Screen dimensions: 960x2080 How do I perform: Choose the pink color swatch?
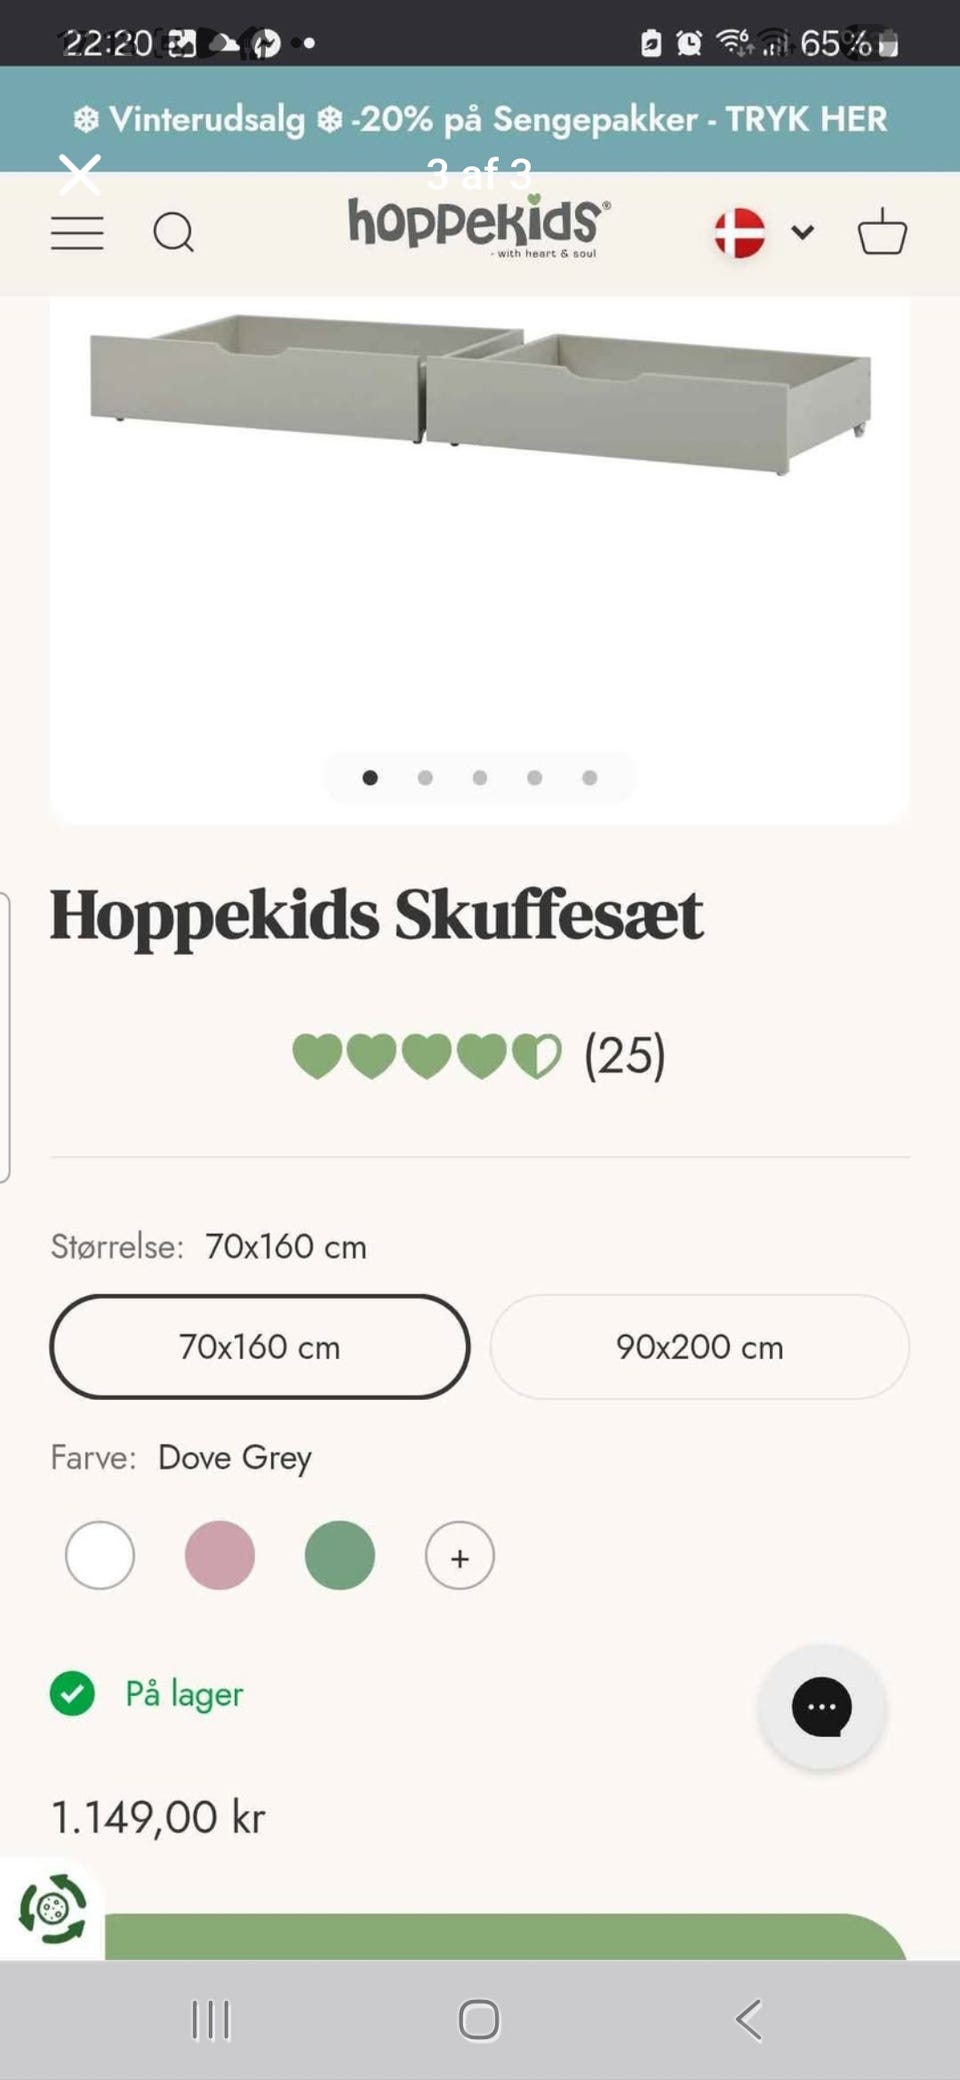pyautogui.click(x=220, y=1555)
